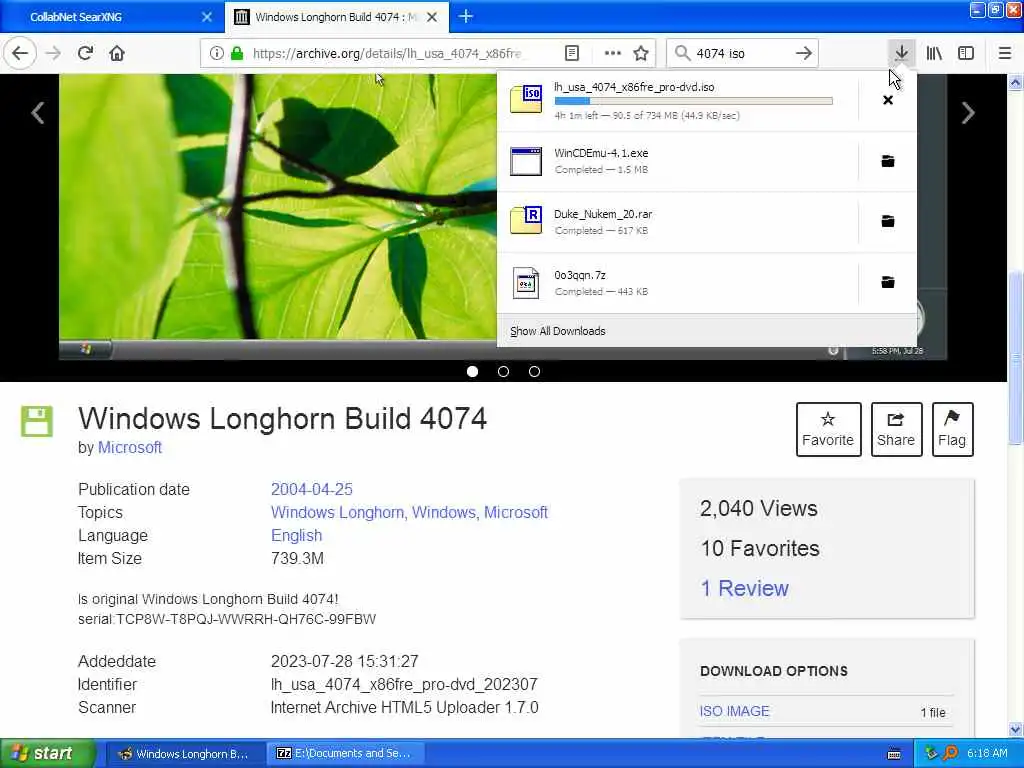The image size is (1024, 768).
Task: Show site information icon in address bar
Action: [216, 54]
